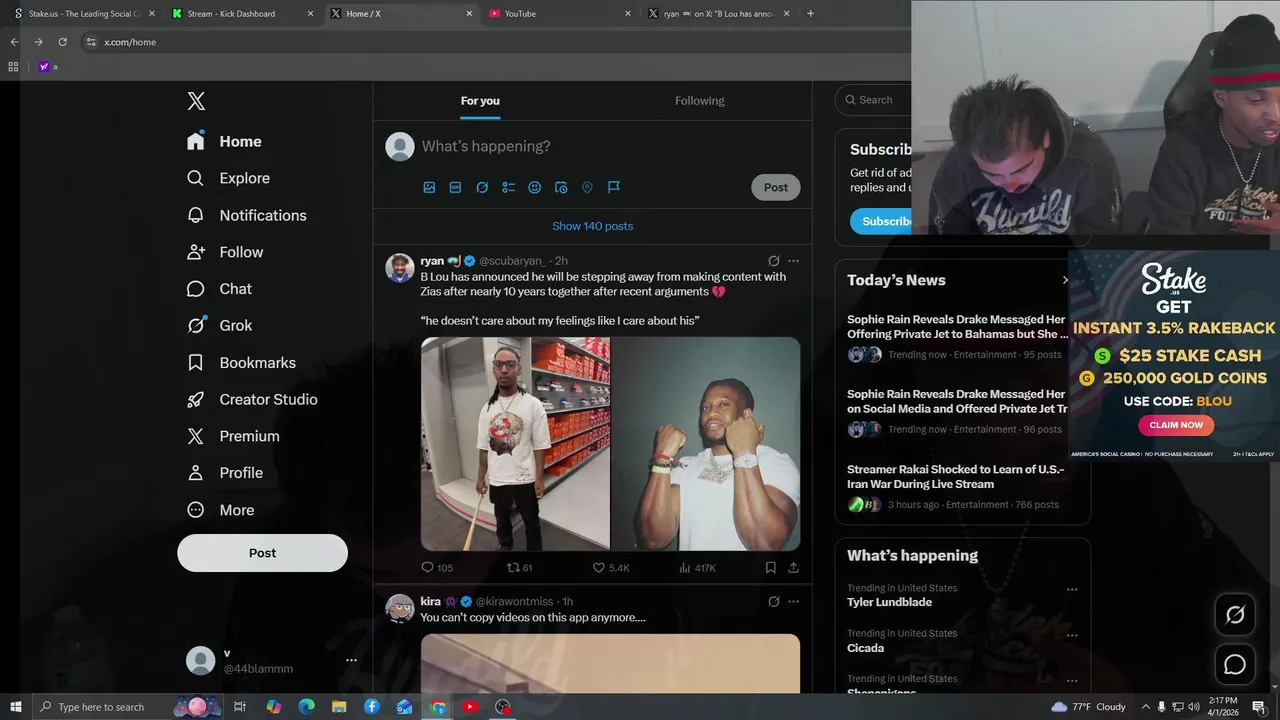Screen dimensions: 1280x720
Task: Open account menu dots beside @44blammm
Action: [x=351, y=660]
